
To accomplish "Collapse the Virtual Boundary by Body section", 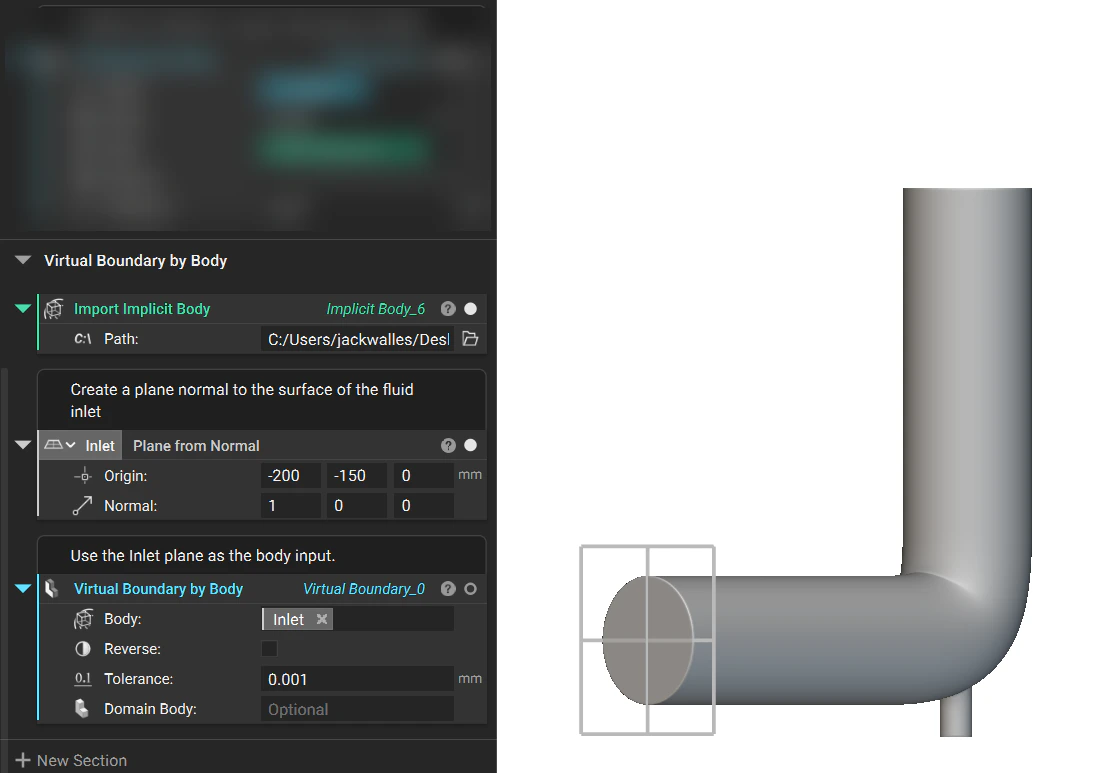I will pos(22,260).
